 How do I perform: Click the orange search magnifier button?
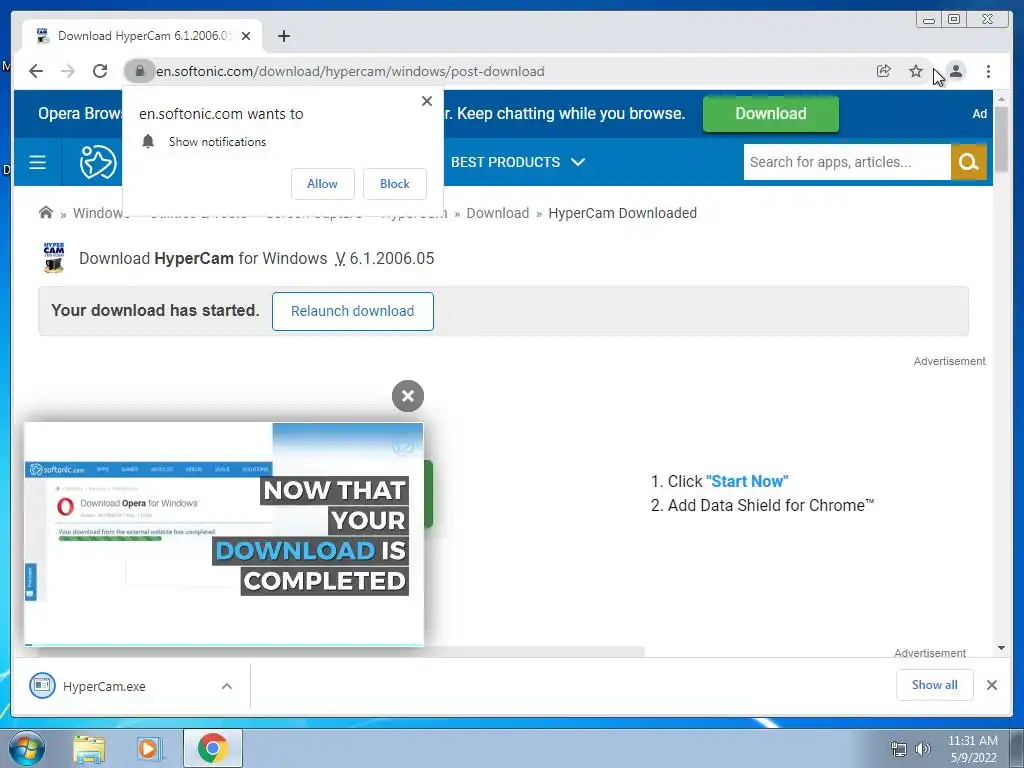(x=968, y=162)
